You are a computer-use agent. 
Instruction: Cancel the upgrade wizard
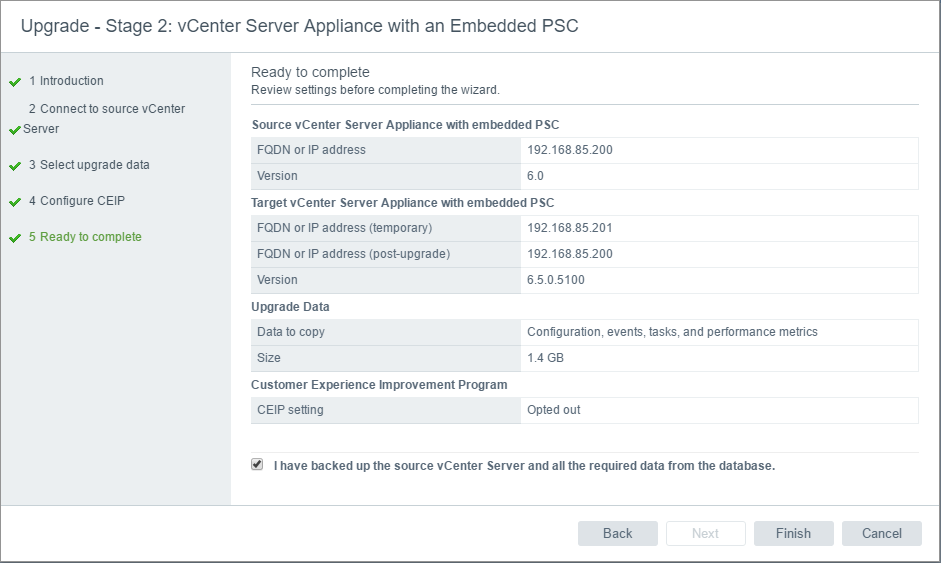click(881, 533)
